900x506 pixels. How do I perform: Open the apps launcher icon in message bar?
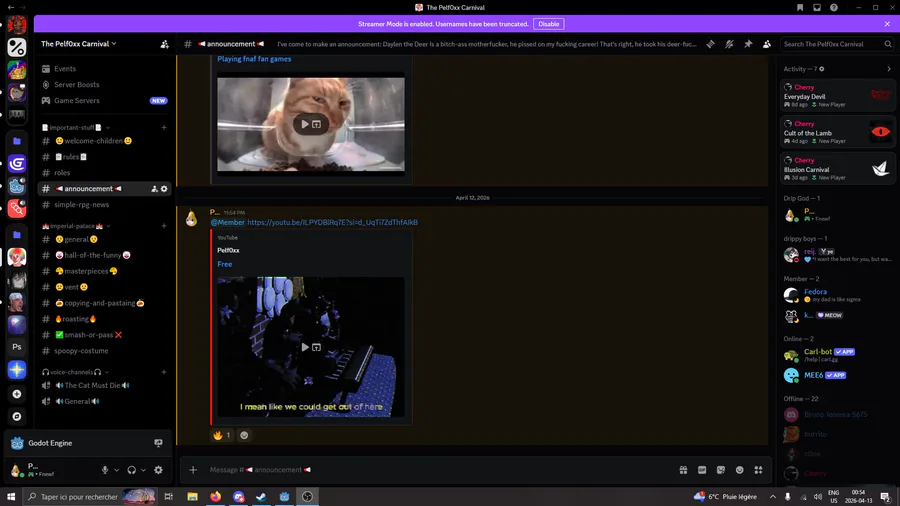(x=758, y=470)
